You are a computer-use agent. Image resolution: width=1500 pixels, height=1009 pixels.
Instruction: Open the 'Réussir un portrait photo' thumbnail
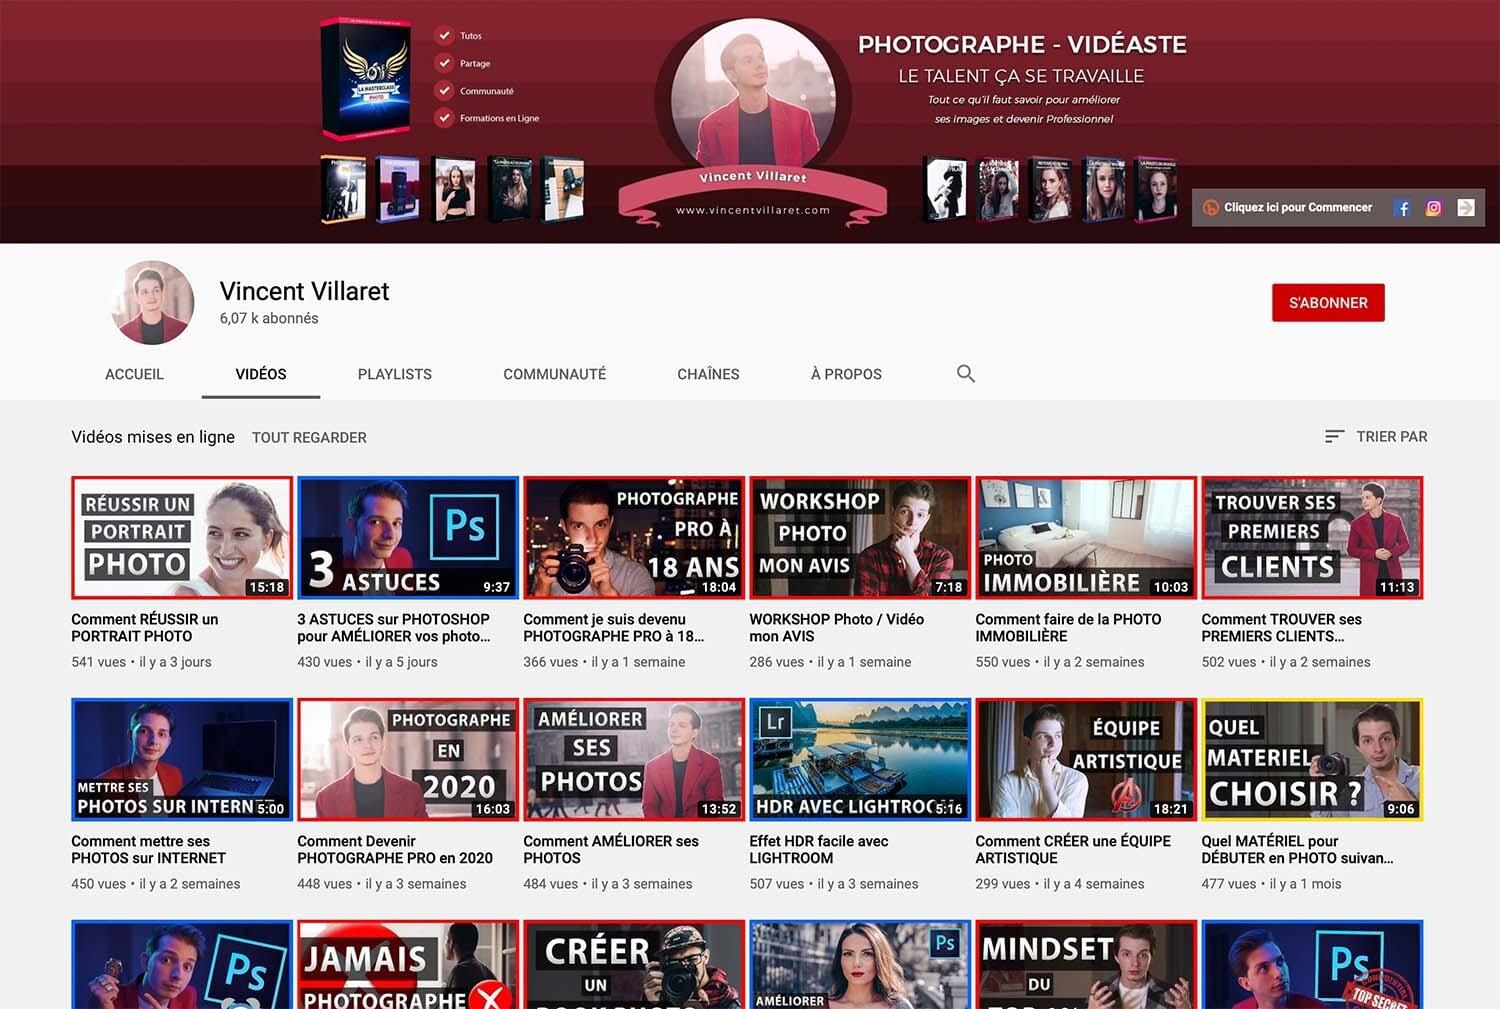tap(182, 538)
